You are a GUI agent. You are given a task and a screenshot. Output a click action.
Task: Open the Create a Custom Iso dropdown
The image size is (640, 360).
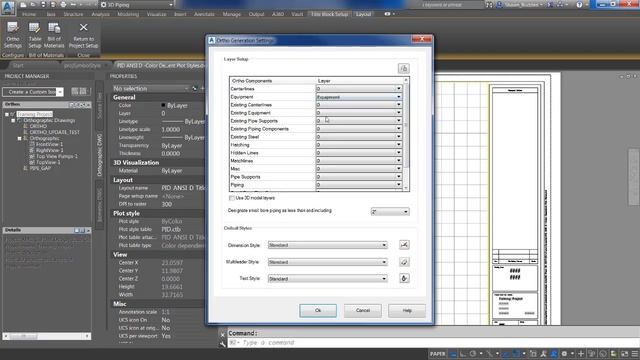click(x=33, y=92)
